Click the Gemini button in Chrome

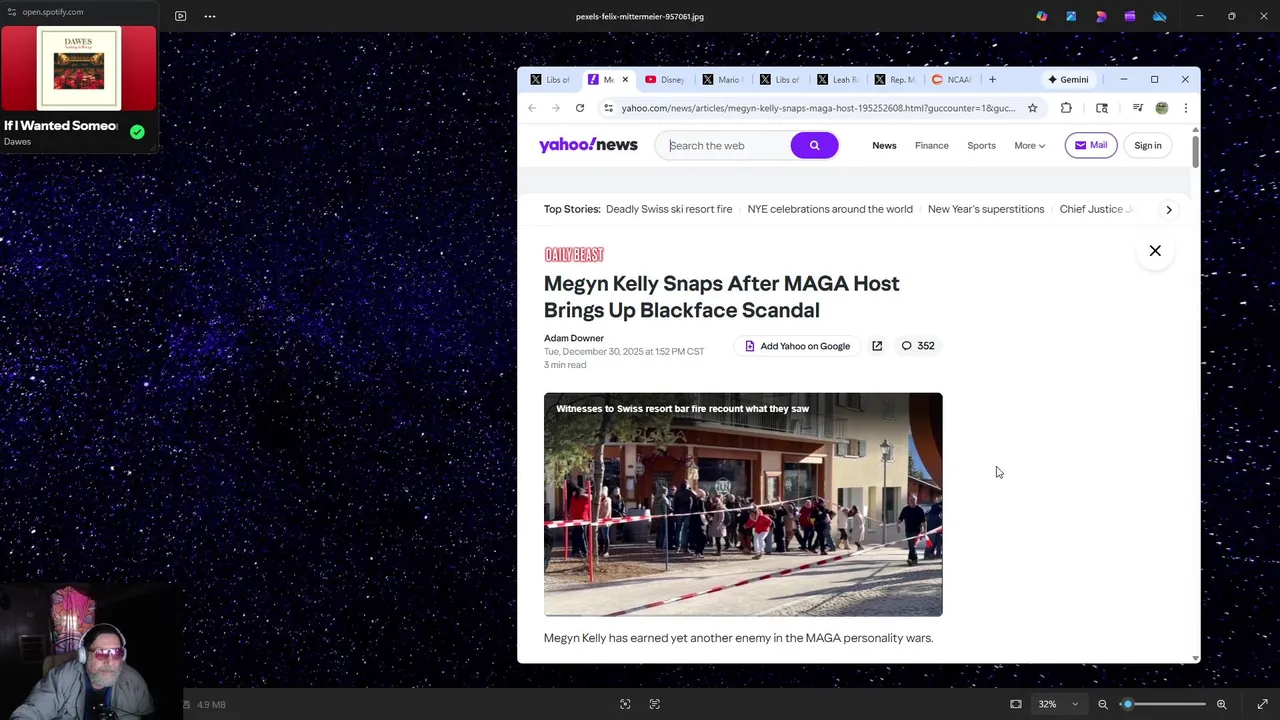click(x=1068, y=80)
